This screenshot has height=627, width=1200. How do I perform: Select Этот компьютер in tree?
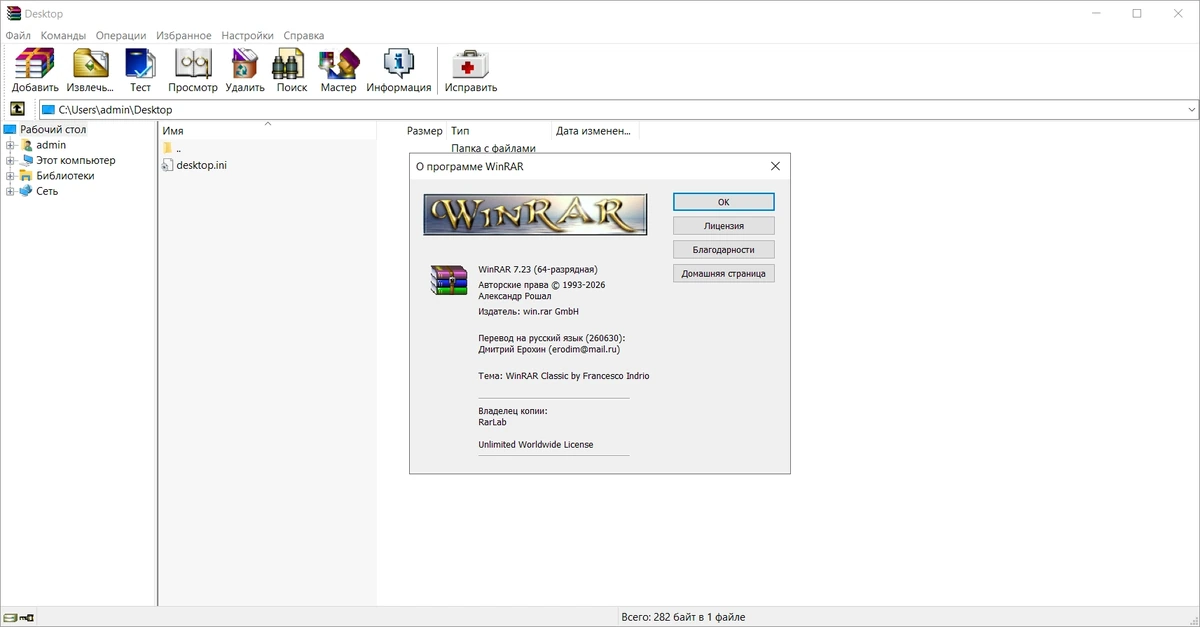pyautogui.click(x=76, y=160)
